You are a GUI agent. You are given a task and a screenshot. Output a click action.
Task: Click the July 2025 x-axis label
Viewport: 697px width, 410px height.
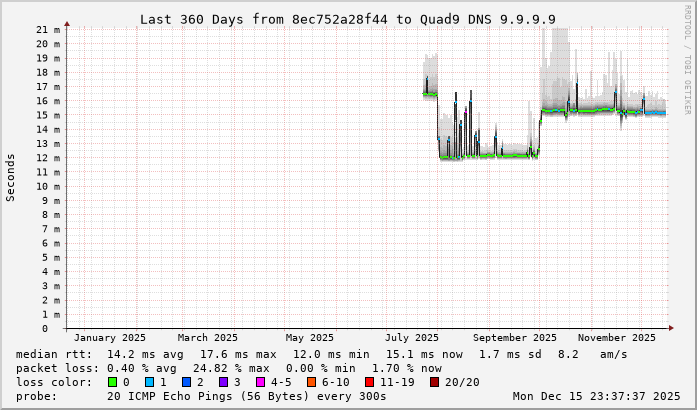coord(411,338)
